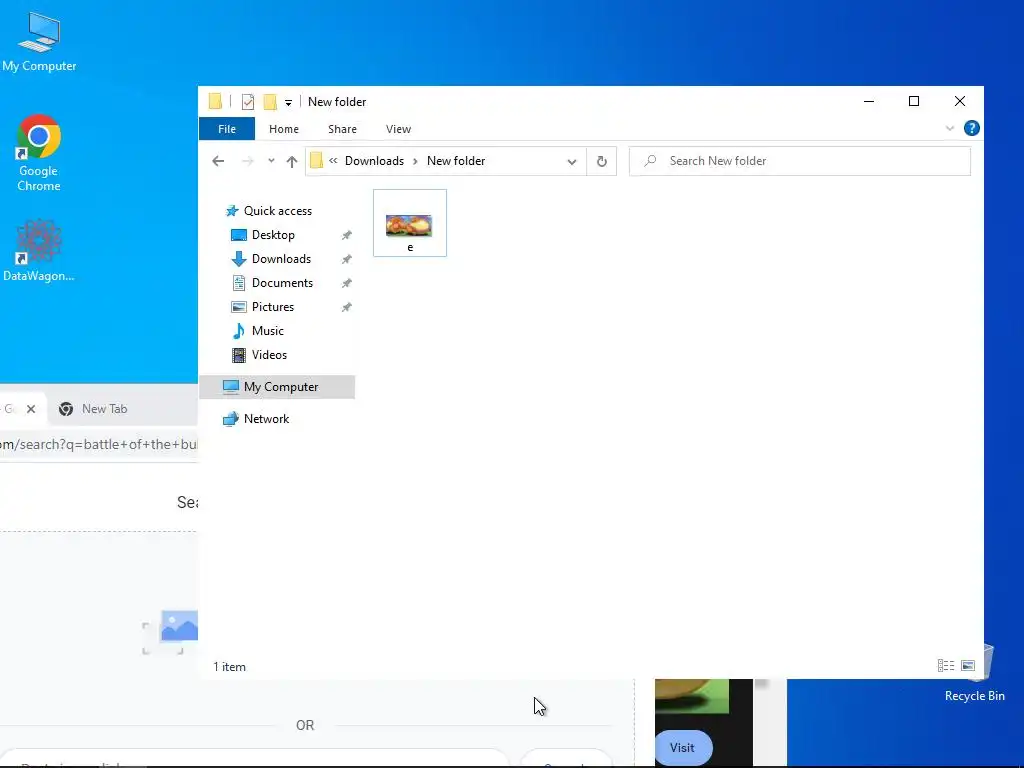
Task: Click the Chrome address bar URL
Action: click(98, 445)
